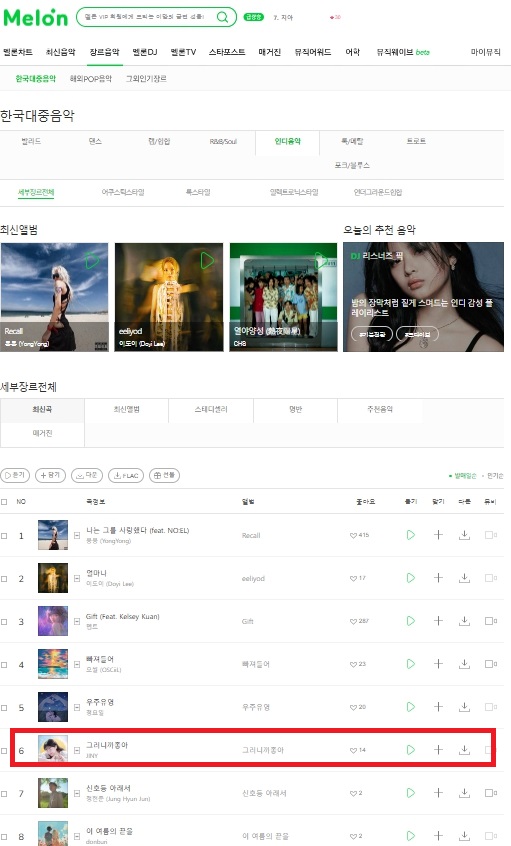Expand song info icon for 우주유영
511x846 pixels.
[x=77, y=707]
